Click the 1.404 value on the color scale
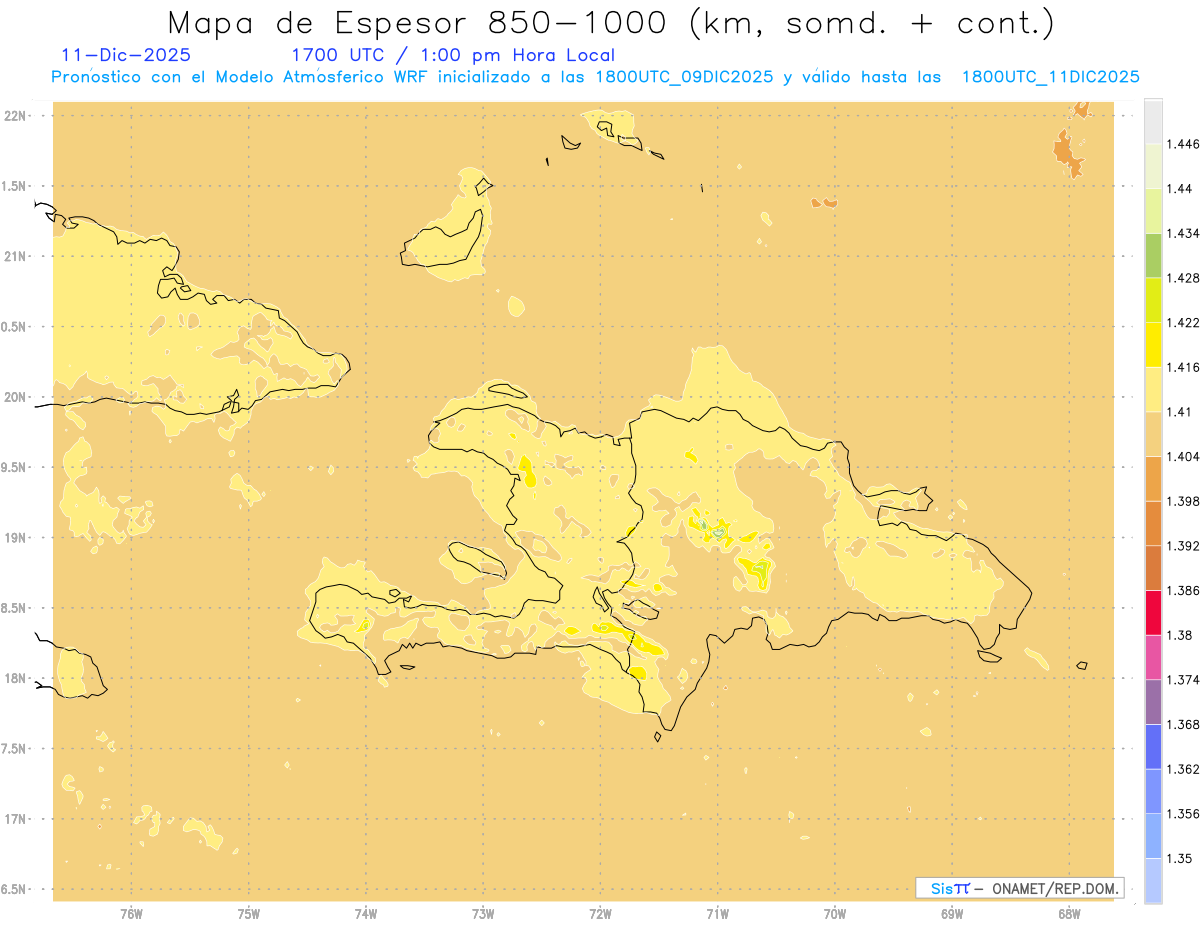The image size is (1200, 927). [1184, 456]
